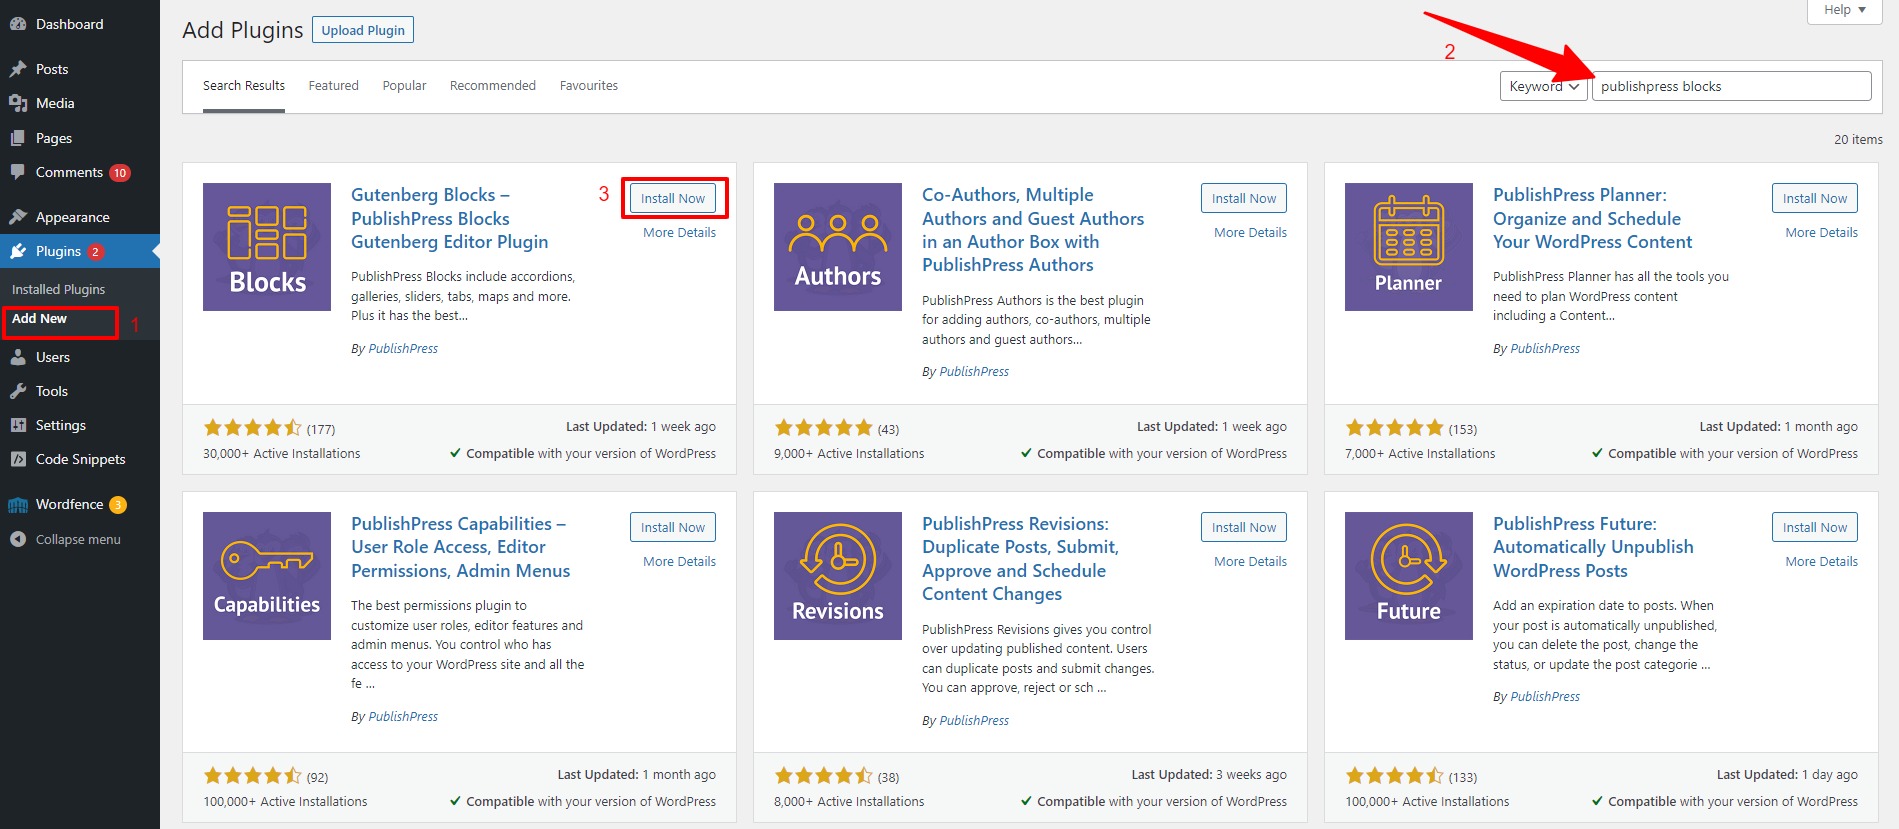This screenshot has height=829, width=1899.
Task: Install PublishPress Revisions plugin now
Action: (x=1244, y=527)
